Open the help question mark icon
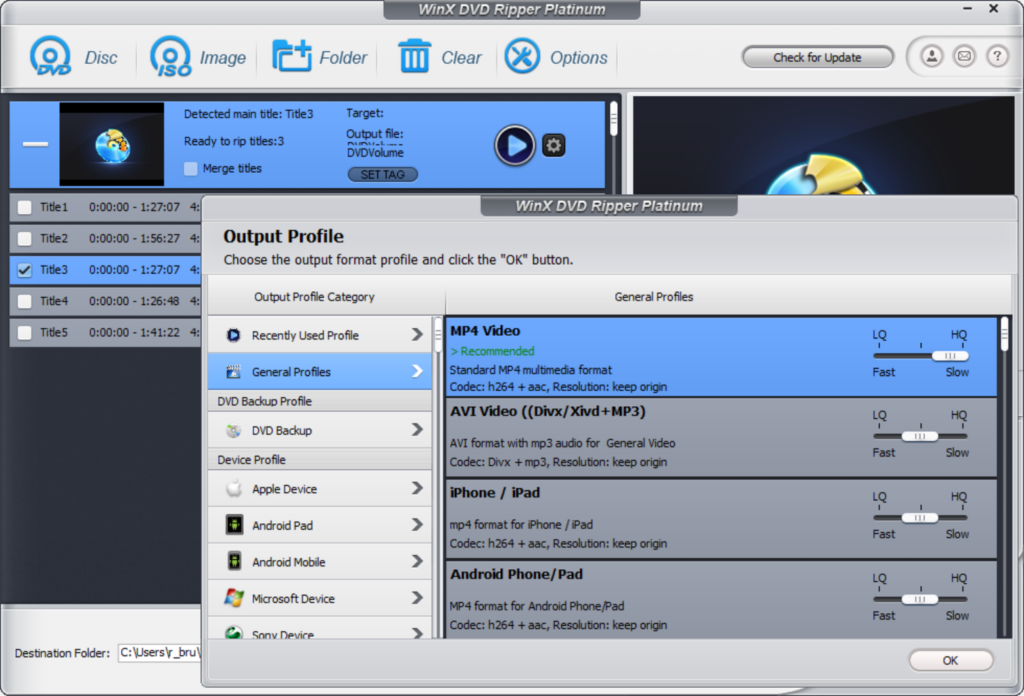Screen dimensions: 1024x696 tap(996, 57)
